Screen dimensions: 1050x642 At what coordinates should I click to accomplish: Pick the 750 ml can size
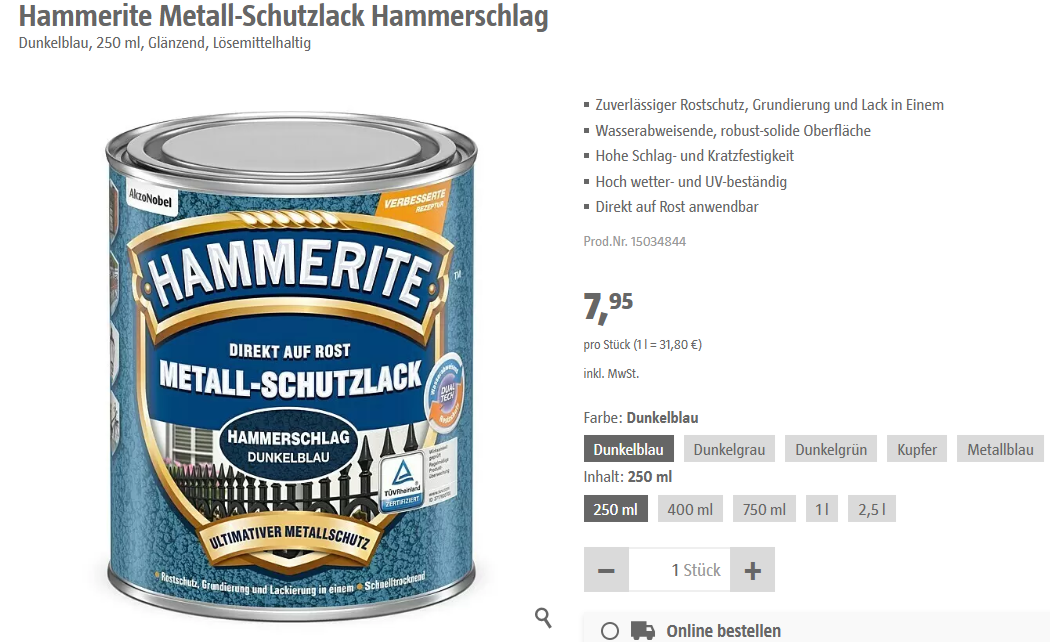click(x=764, y=509)
